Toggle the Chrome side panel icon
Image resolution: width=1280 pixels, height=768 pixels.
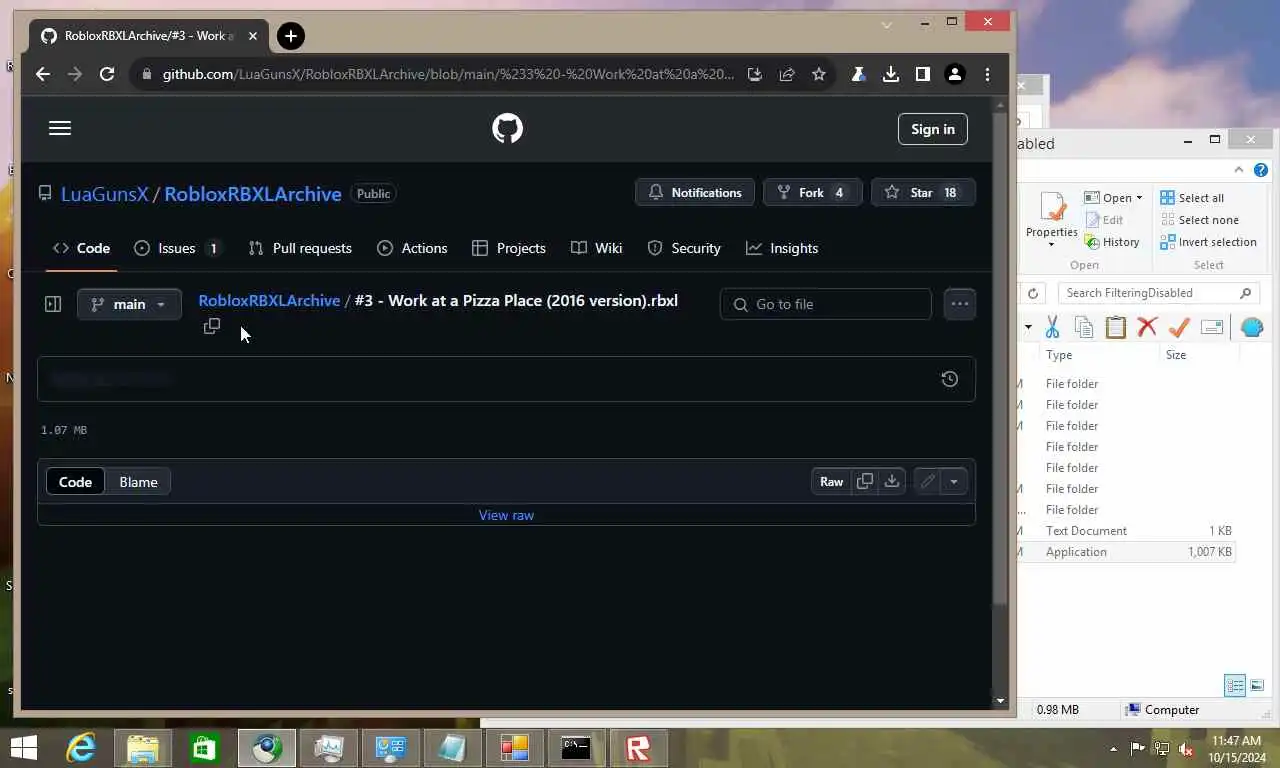click(922, 74)
